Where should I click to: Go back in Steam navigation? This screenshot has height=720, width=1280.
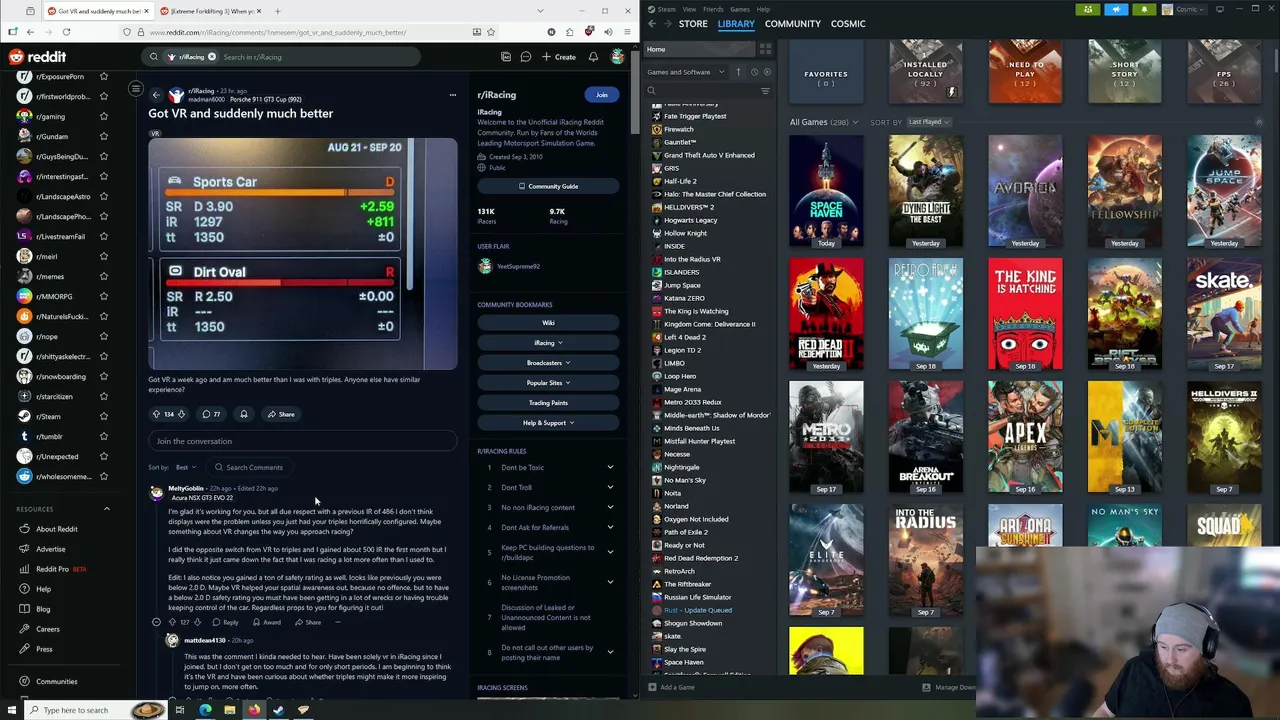pos(652,24)
